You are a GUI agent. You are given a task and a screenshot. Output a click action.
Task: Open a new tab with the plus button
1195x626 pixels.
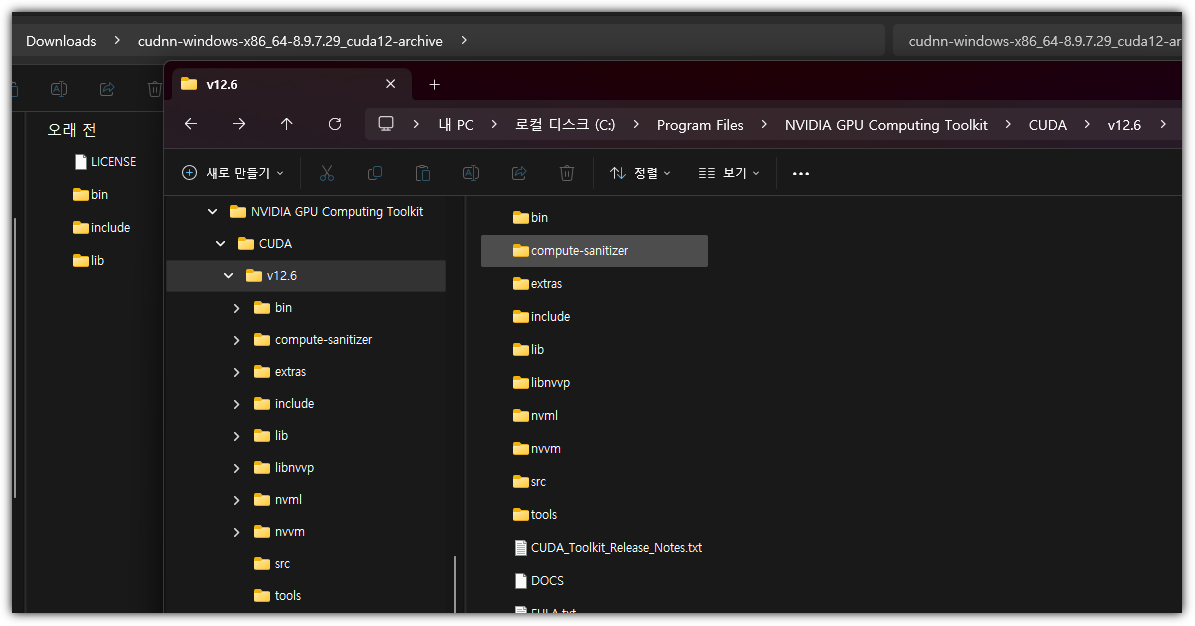pos(434,85)
